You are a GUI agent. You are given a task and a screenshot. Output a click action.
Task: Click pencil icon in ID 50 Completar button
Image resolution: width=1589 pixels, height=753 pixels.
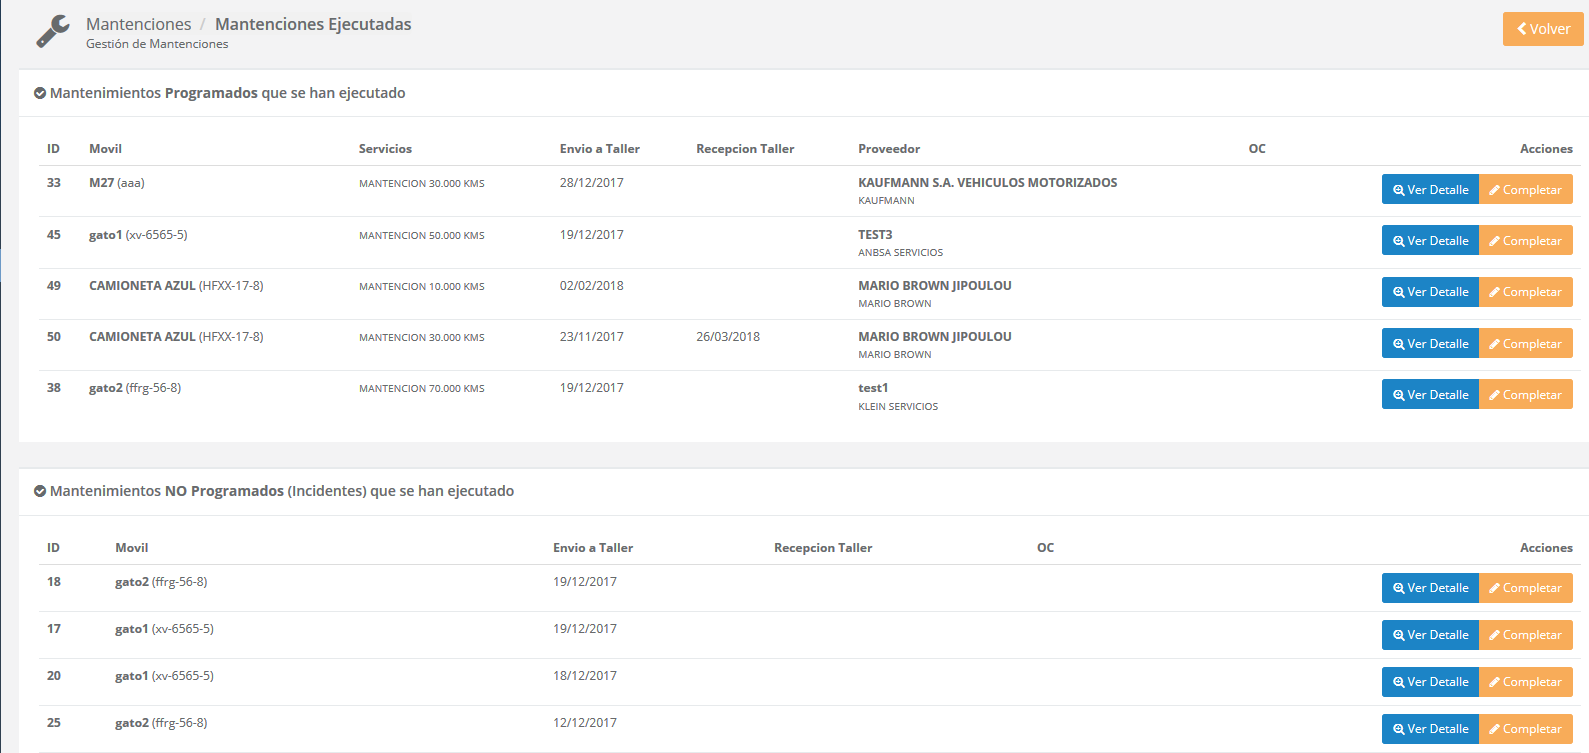pyautogui.click(x=1494, y=344)
